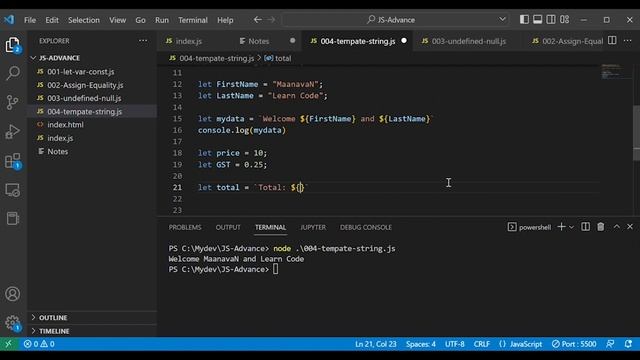Switch to the DEBUG CONSOLE tab

(x=366, y=227)
